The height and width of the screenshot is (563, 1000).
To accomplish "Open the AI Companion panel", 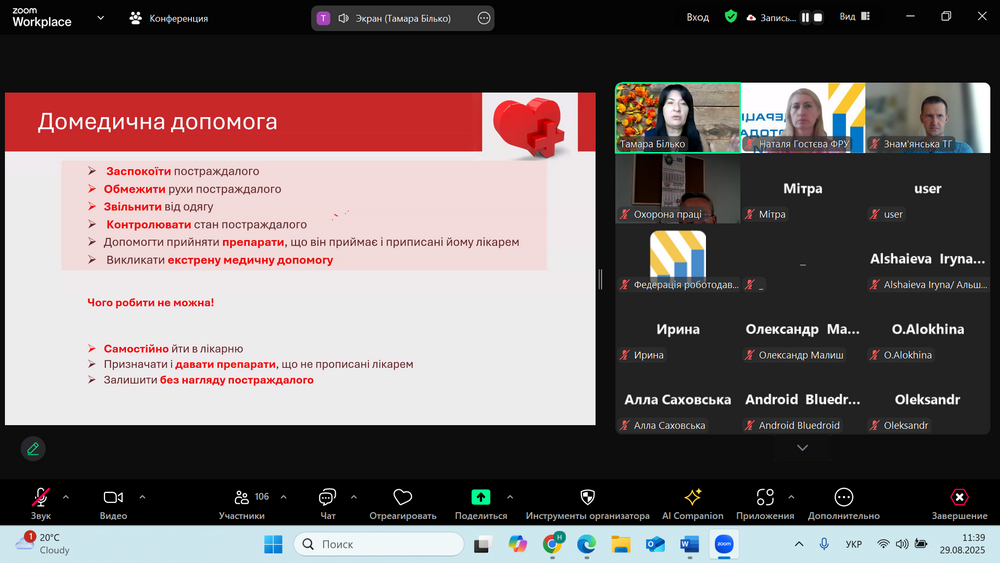I will [x=692, y=498].
